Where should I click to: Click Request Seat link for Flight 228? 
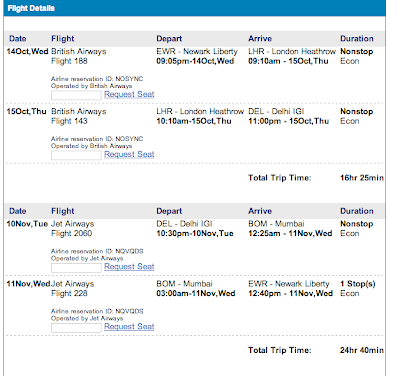129,327
